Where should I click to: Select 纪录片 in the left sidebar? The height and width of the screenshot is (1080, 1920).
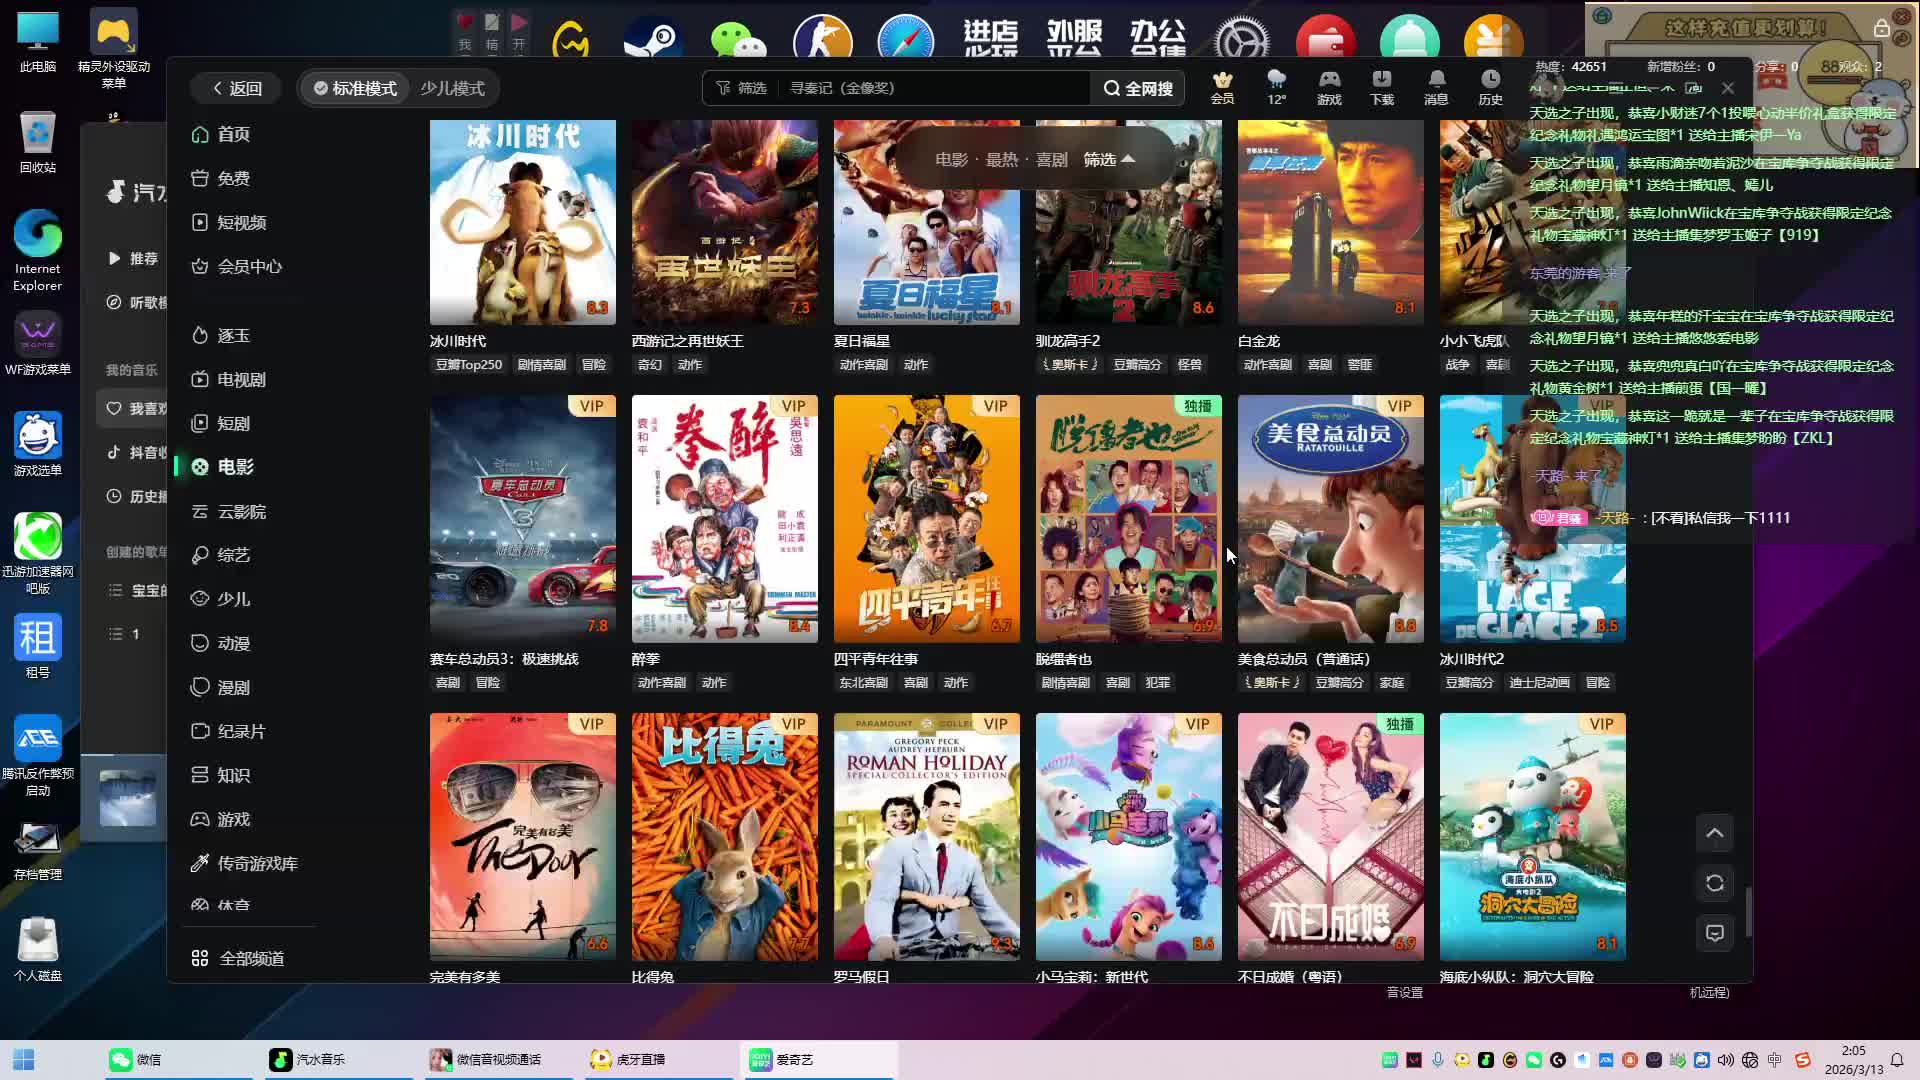[240, 731]
